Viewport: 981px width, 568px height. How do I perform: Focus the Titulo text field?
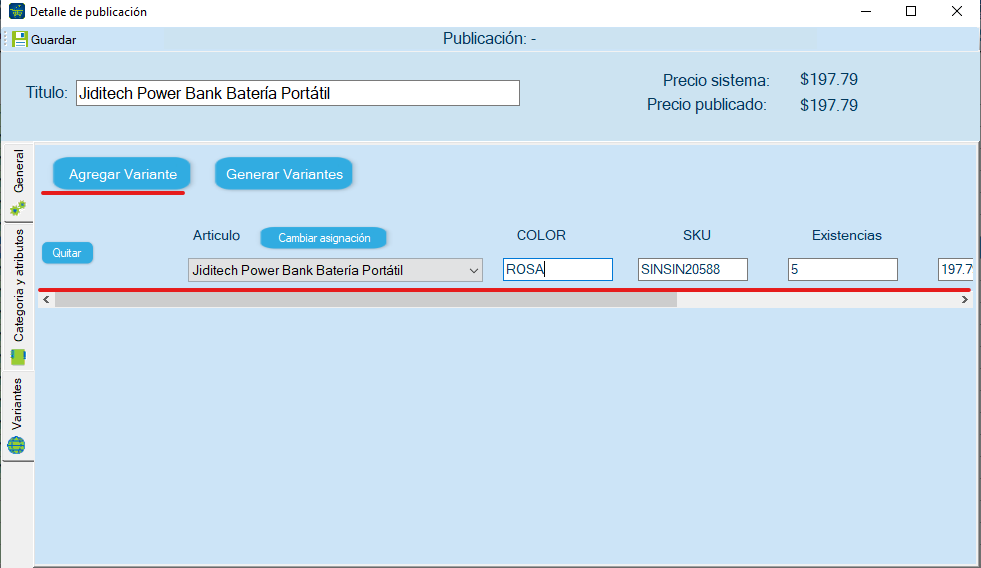pyautogui.click(x=298, y=93)
